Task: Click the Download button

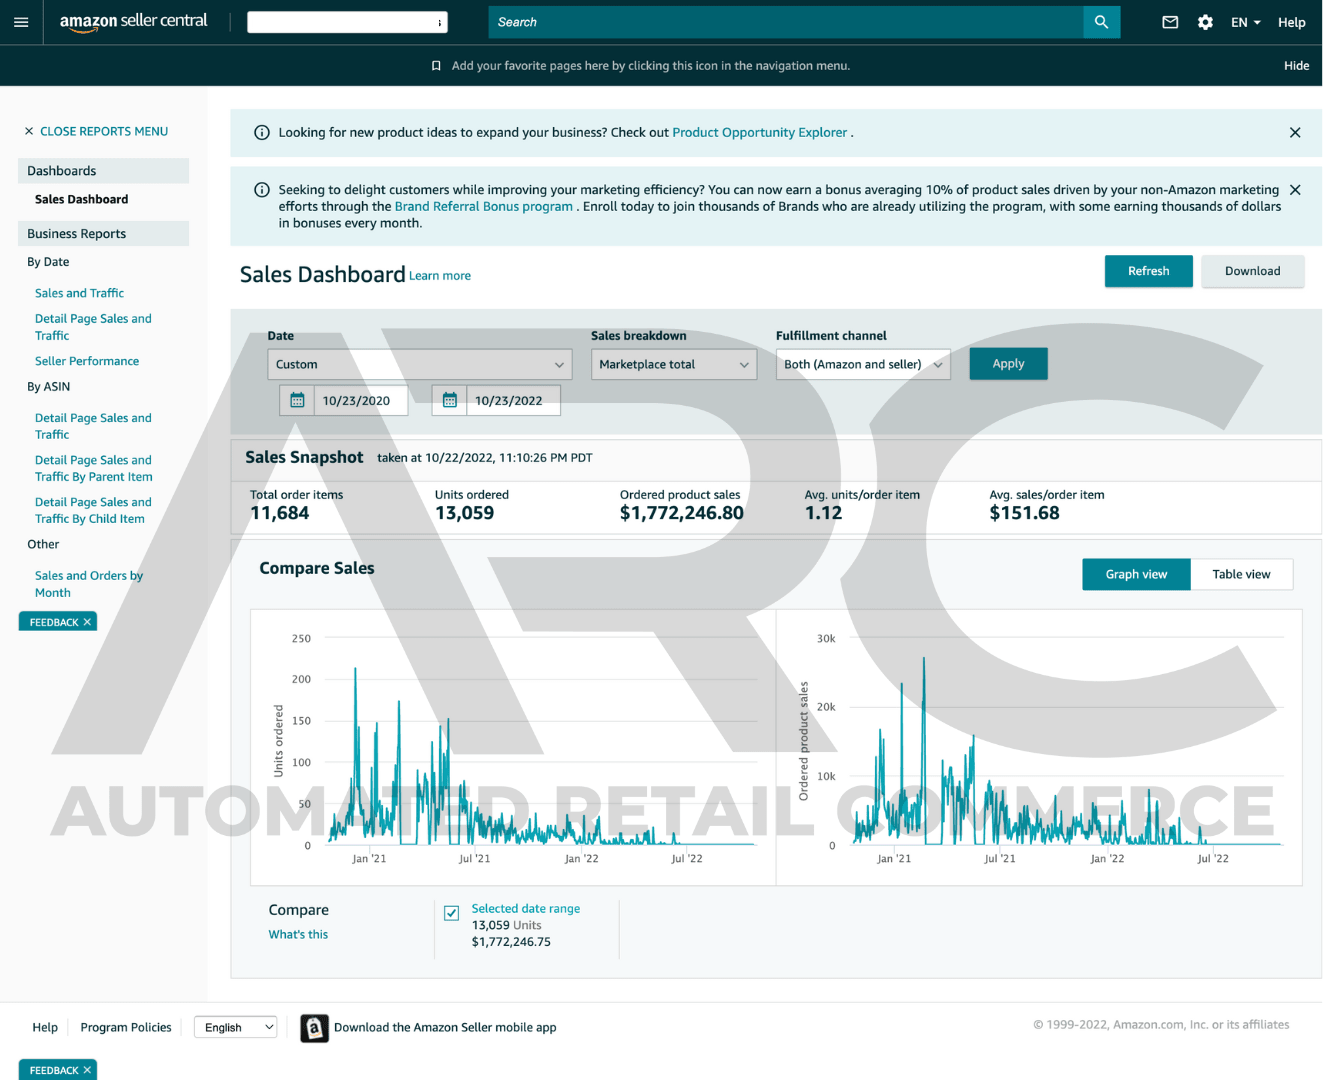Action: tap(1252, 271)
